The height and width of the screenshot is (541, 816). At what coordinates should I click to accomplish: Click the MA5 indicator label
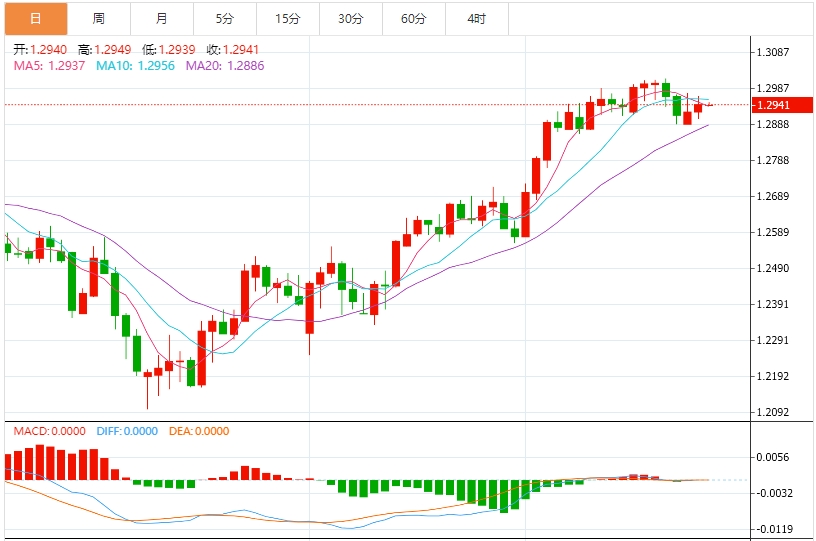click(49, 65)
